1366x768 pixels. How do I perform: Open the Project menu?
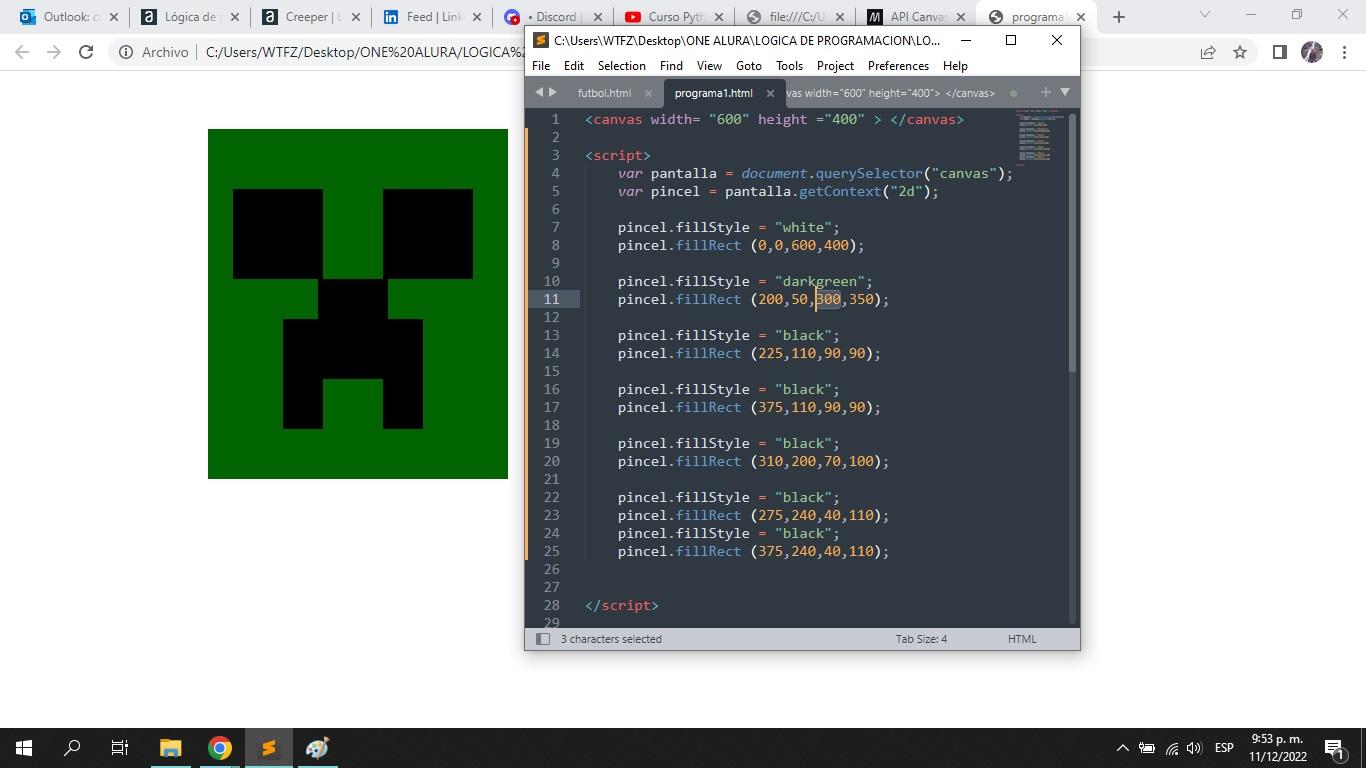tap(835, 65)
